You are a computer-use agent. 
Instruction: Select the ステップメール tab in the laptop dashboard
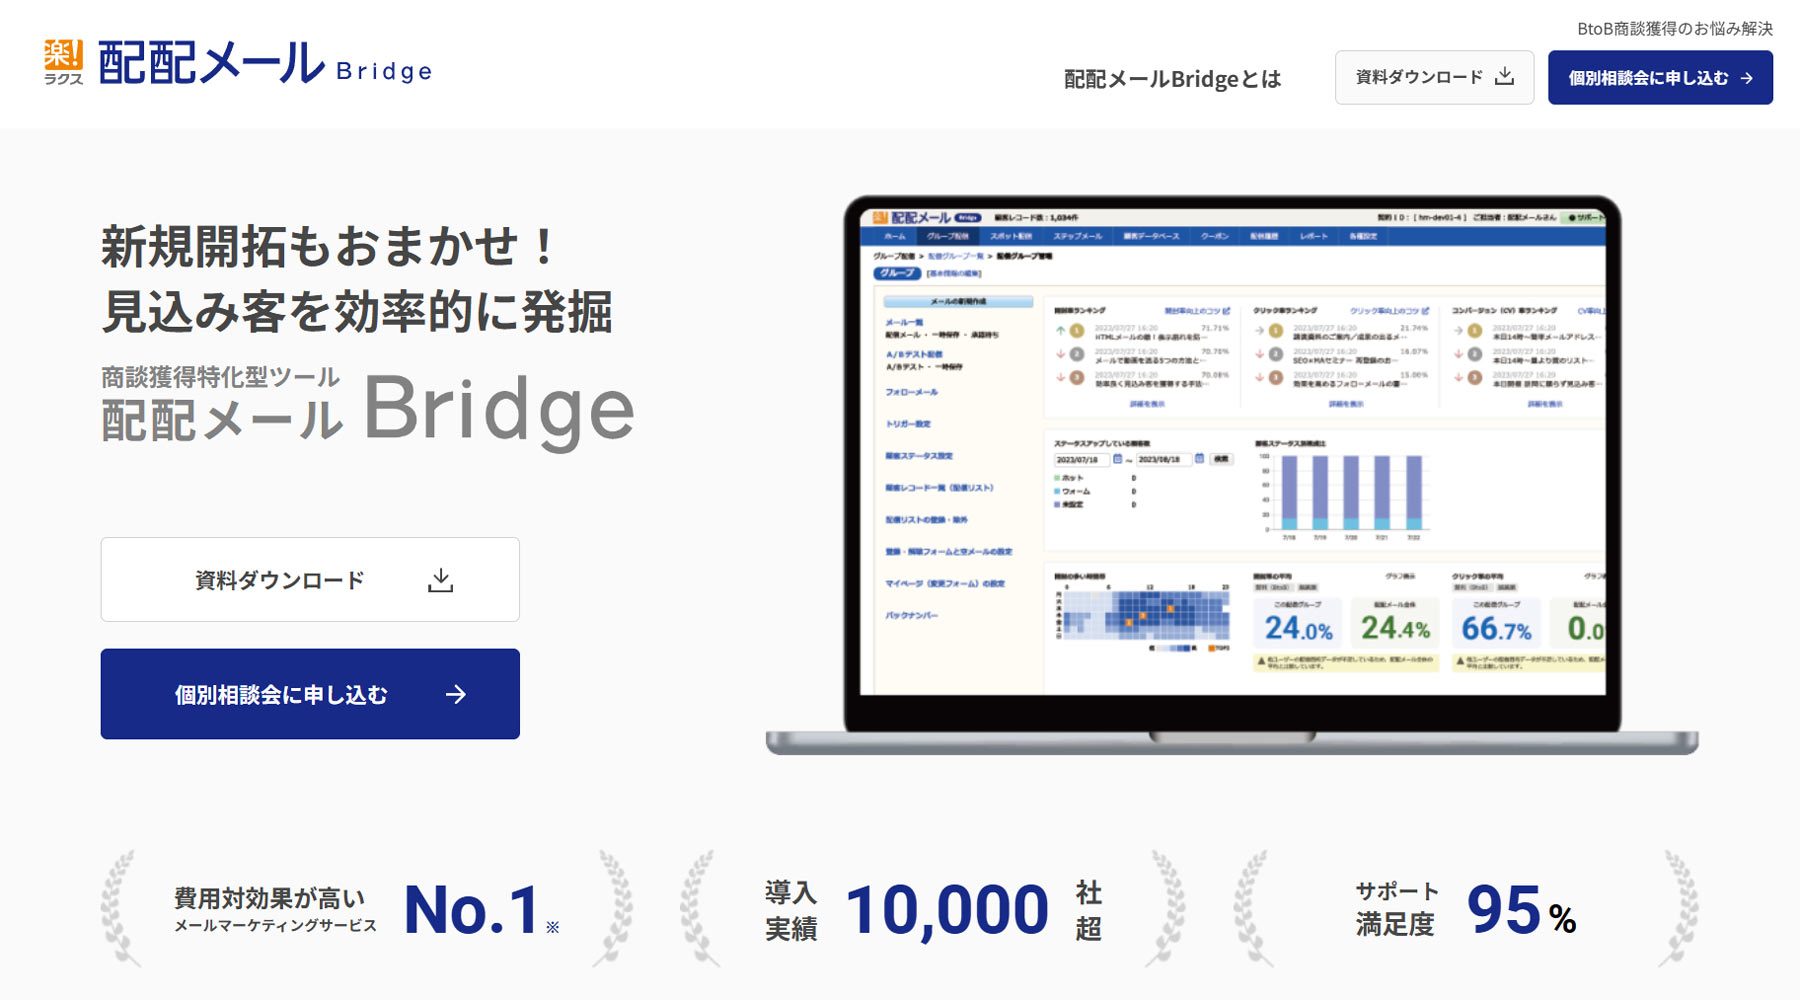point(1077,237)
